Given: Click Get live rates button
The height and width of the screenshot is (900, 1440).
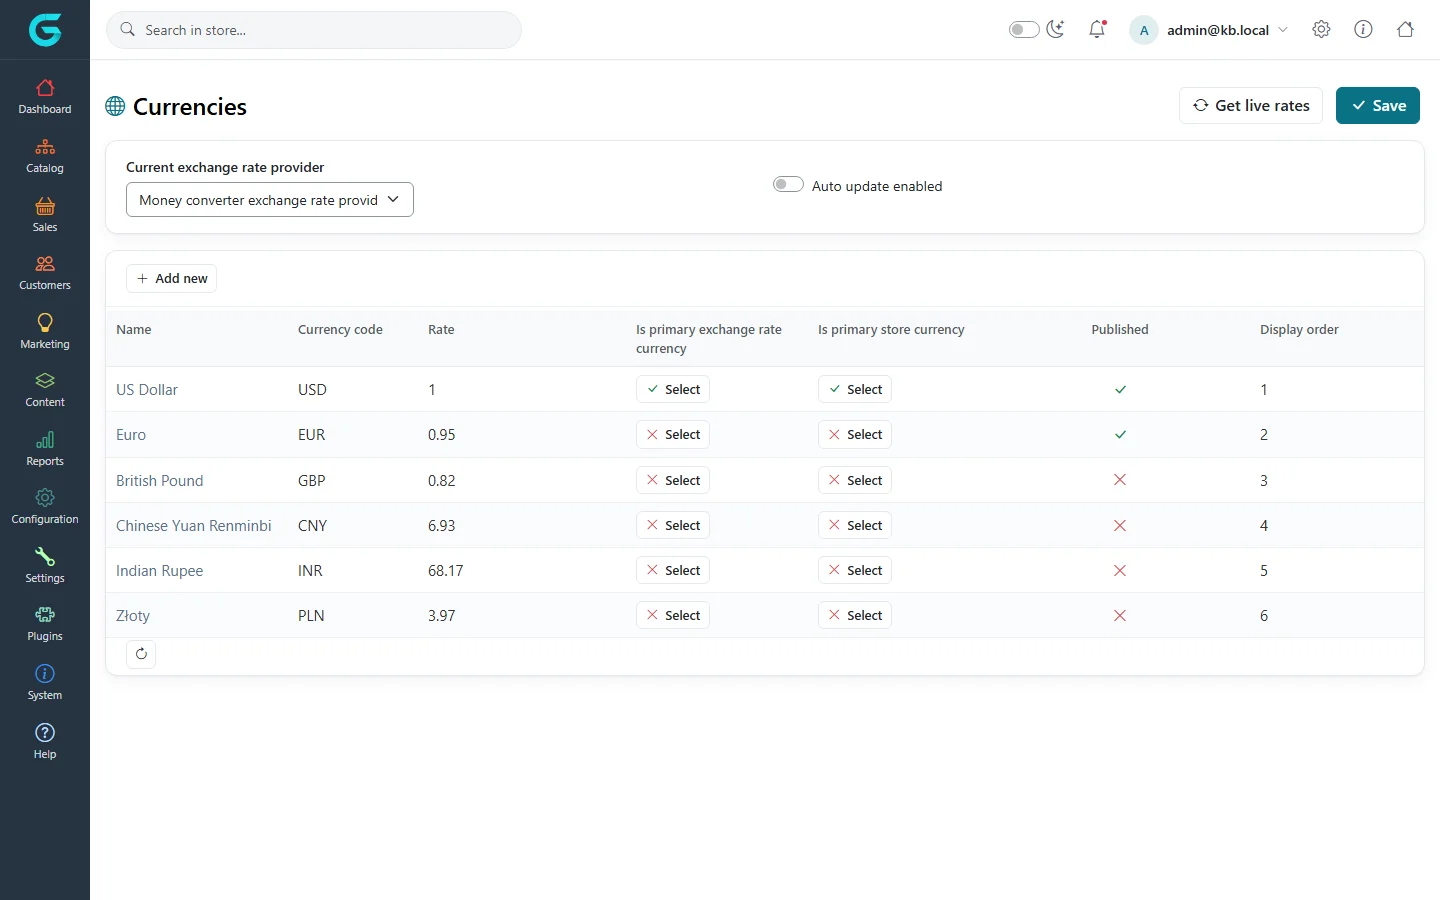Looking at the screenshot, I should 1251,106.
